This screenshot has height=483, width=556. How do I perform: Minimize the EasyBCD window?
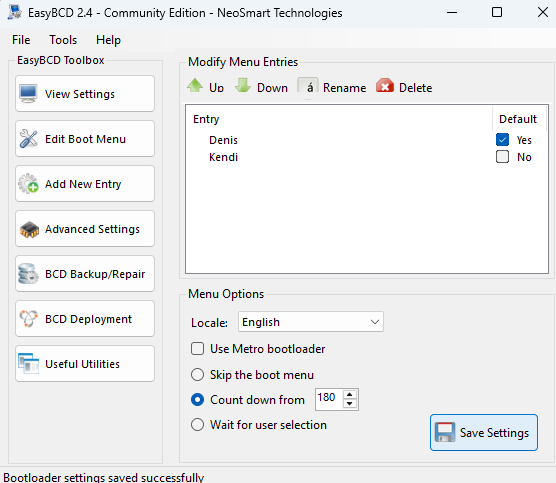click(452, 12)
